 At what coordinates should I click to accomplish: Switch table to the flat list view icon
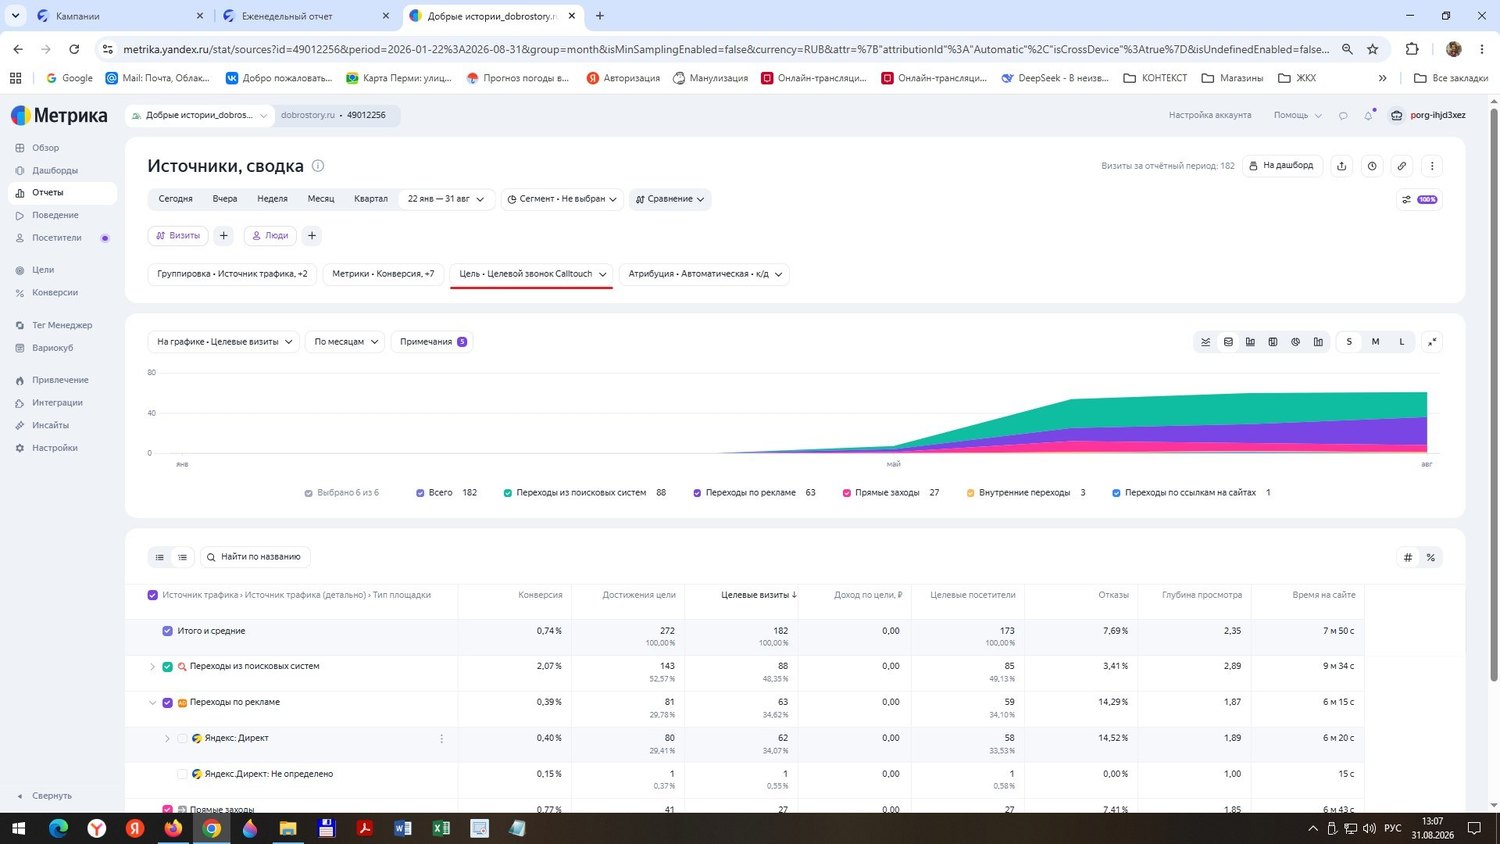(182, 557)
